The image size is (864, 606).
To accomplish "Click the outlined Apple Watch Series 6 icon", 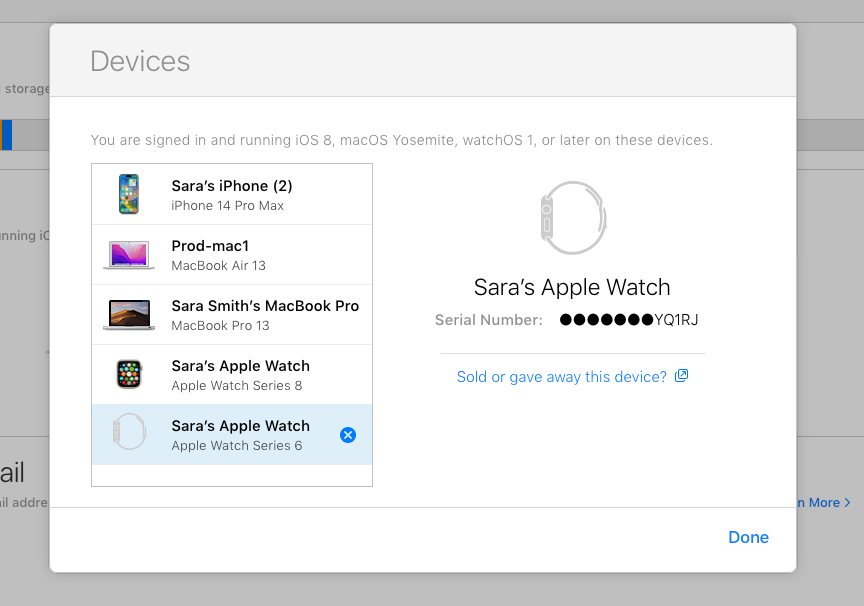I will coord(129,431).
